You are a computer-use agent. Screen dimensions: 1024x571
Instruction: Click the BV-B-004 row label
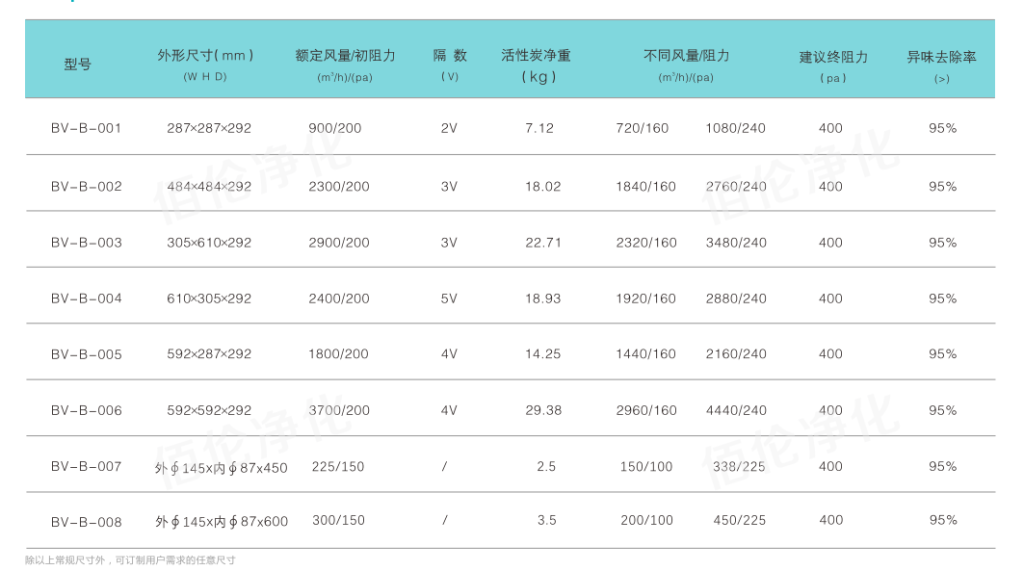(x=86, y=298)
